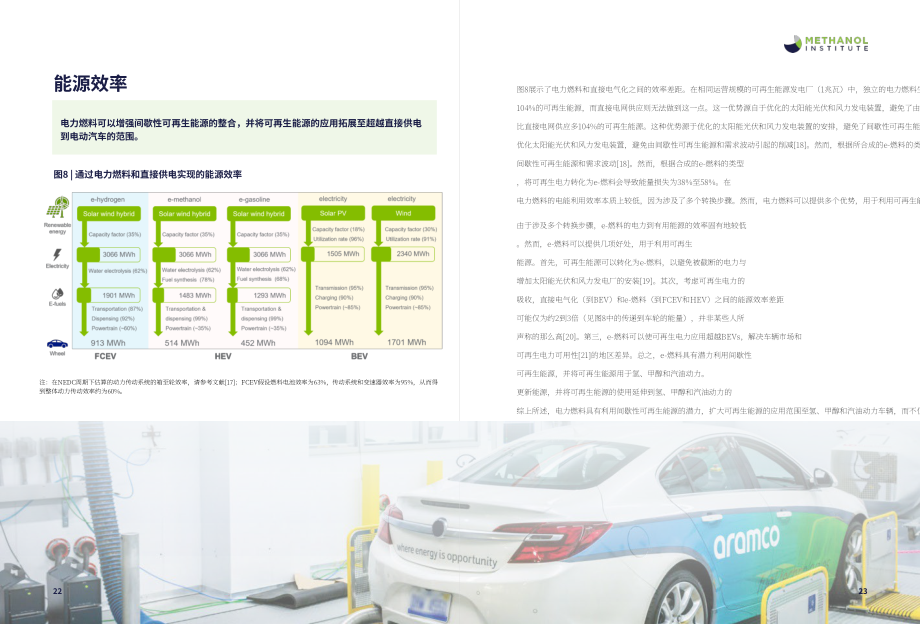Click the 452 MWh result
Viewport: 920px width, 625px height.
pyautogui.click(x=258, y=343)
